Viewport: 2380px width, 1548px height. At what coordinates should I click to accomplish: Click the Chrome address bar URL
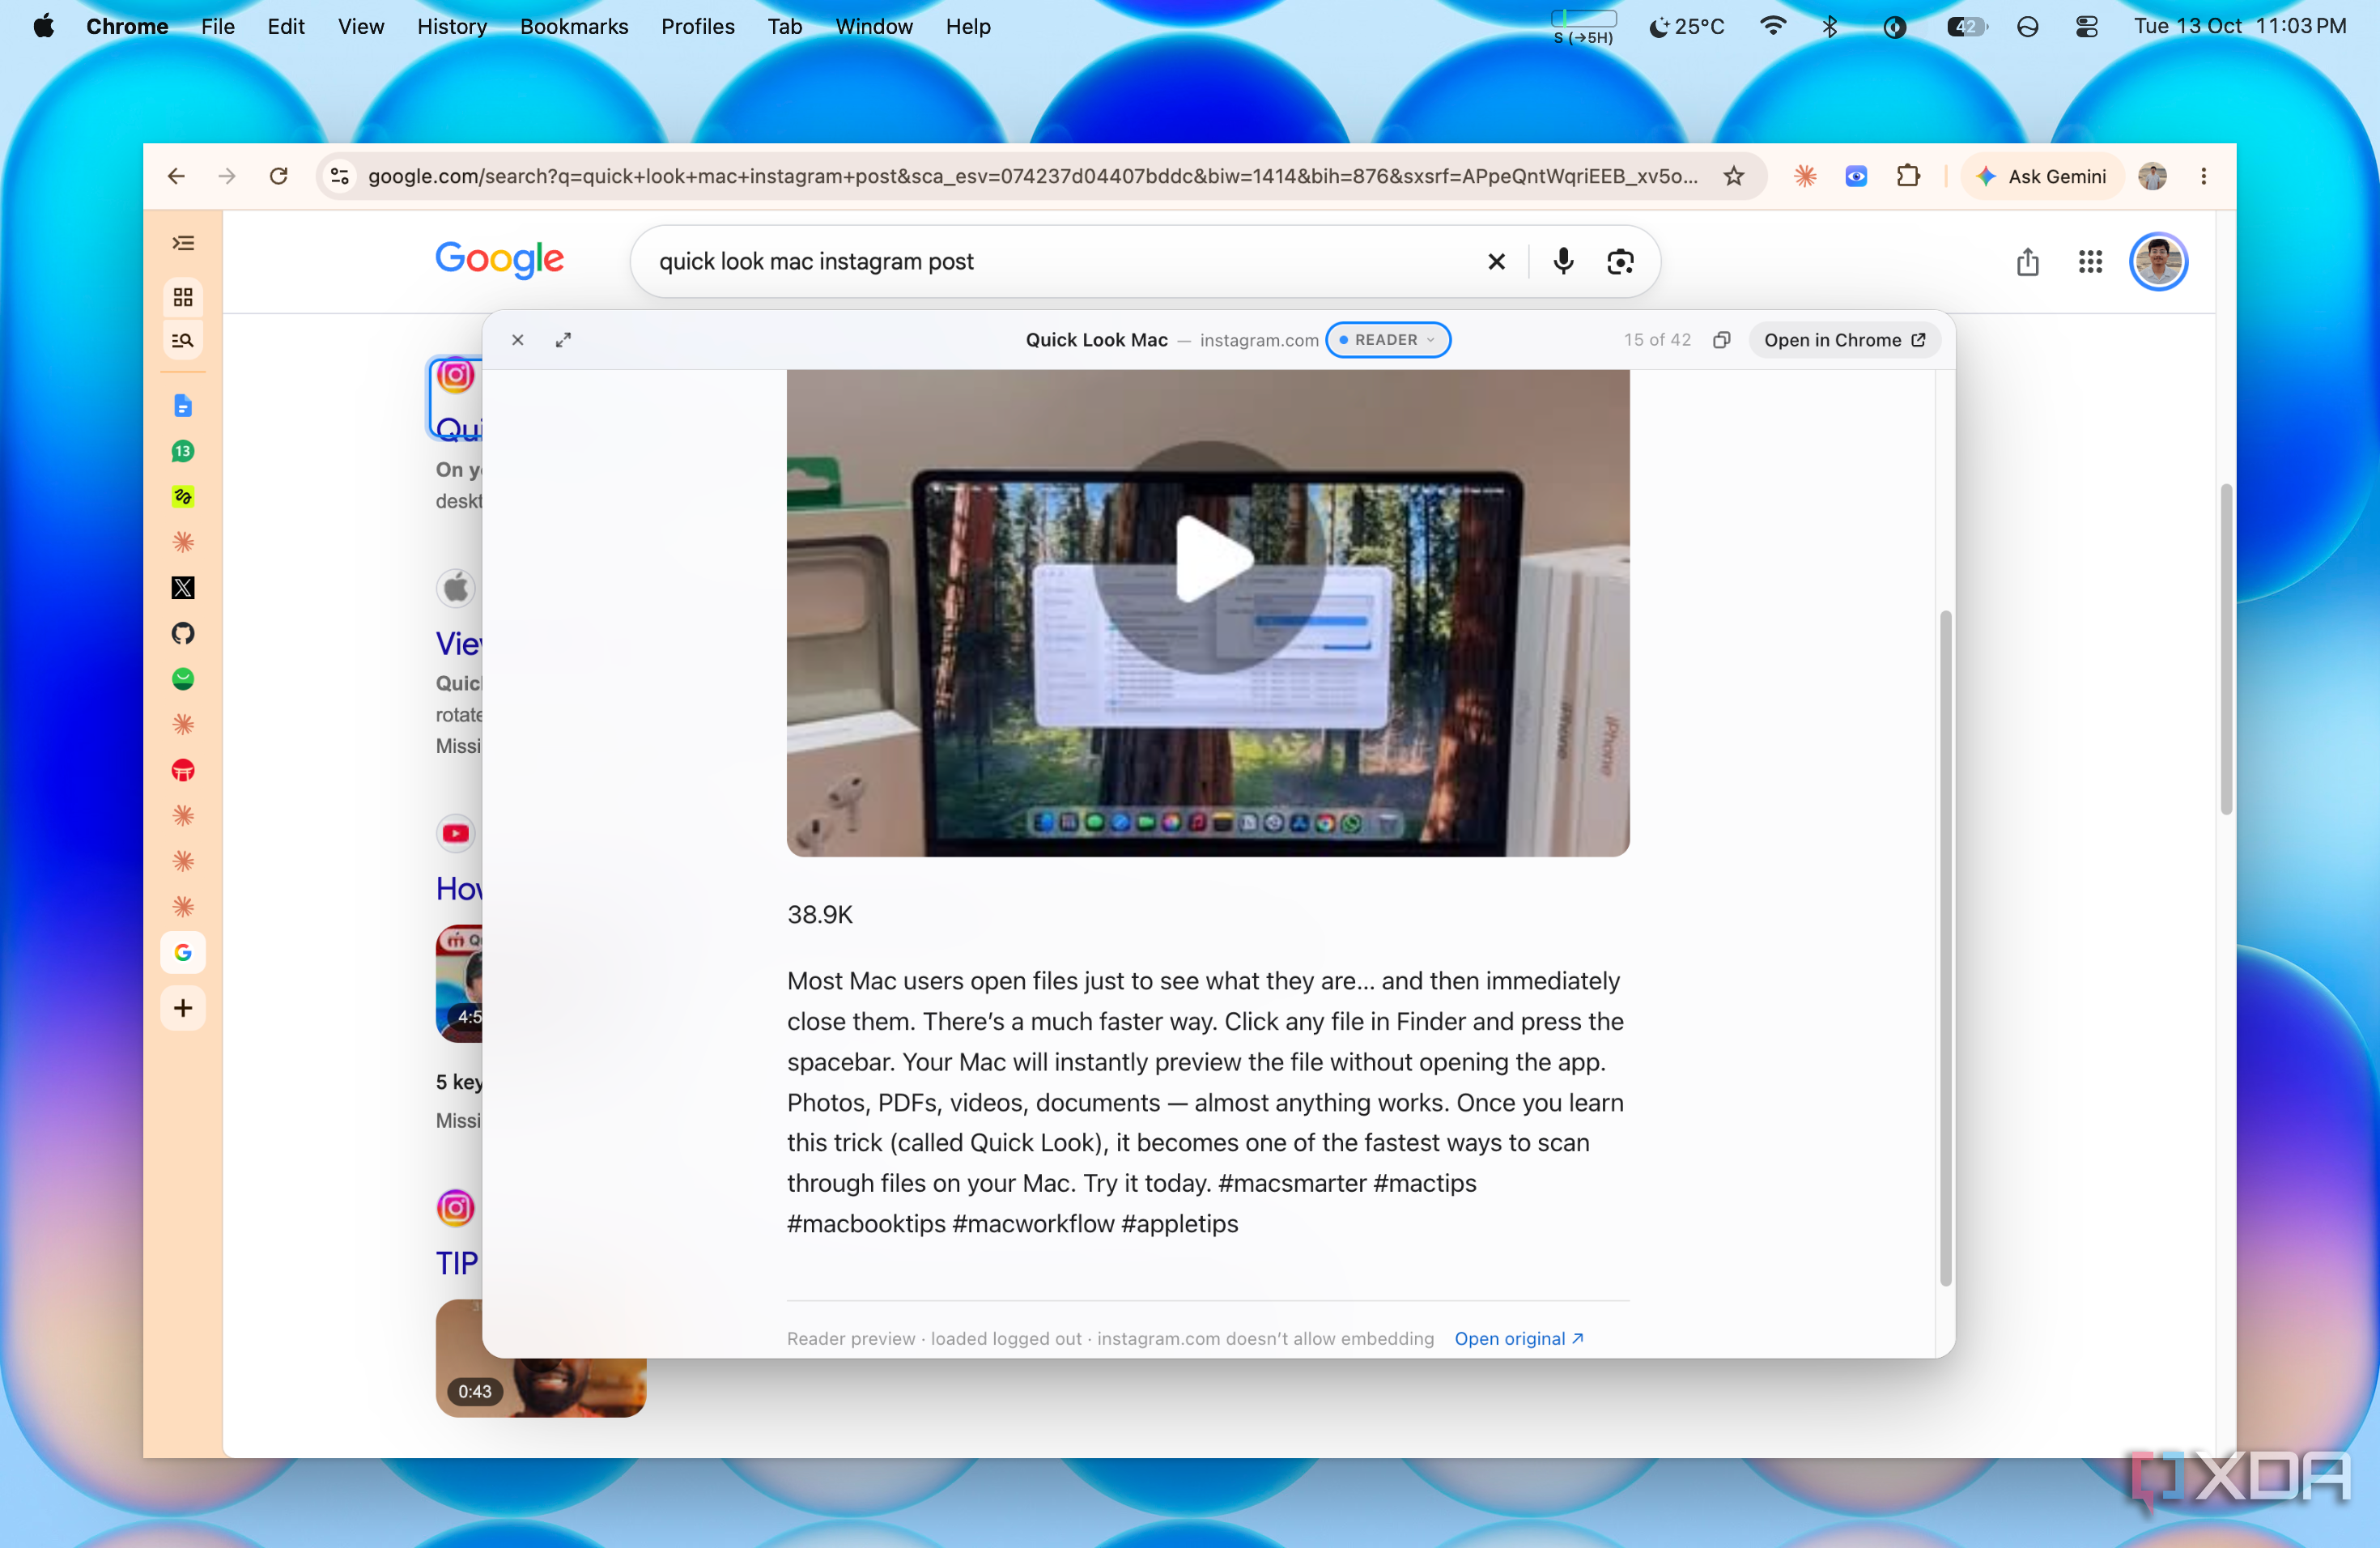pos(1032,176)
